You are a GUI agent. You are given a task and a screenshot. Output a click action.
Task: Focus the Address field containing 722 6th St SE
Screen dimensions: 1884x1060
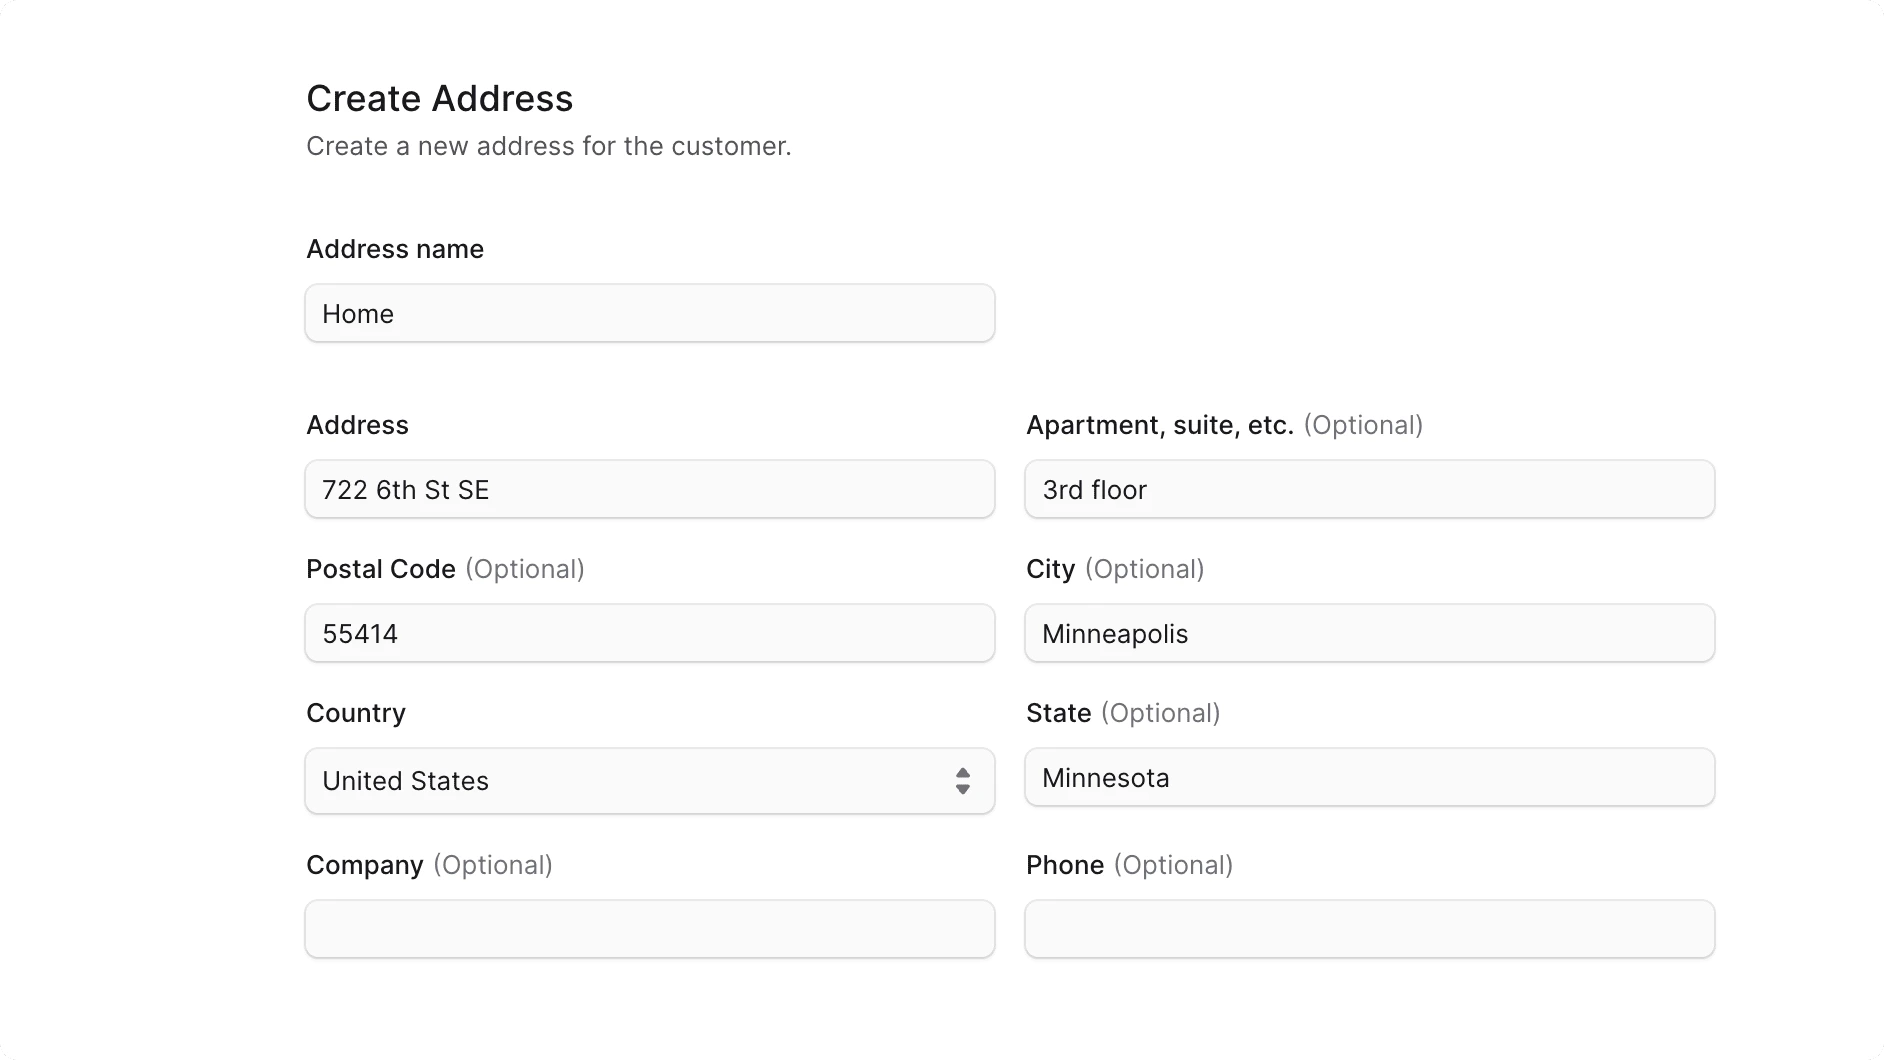pos(650,489)
